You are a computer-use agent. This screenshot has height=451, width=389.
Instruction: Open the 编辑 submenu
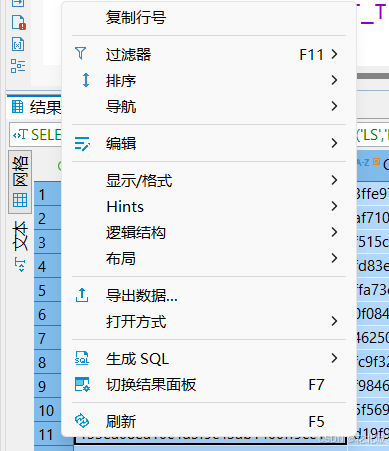[209, 143]
